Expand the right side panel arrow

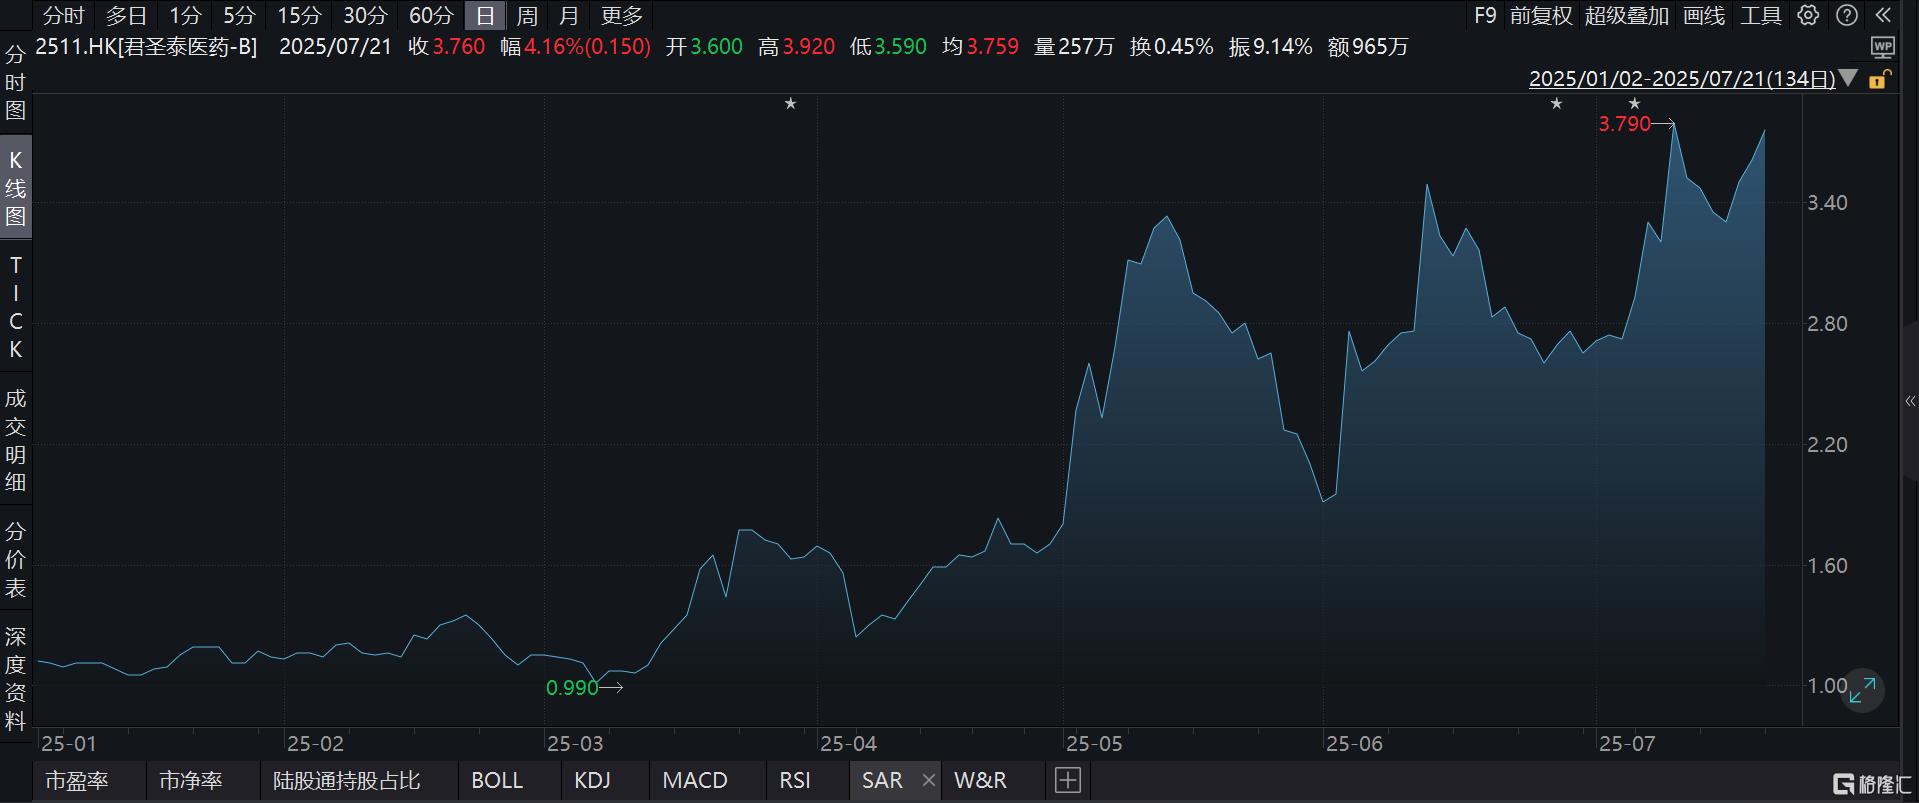[1910, 402]
